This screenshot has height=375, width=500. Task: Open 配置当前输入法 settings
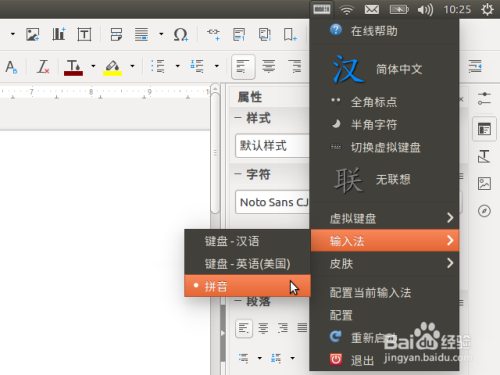point(384,293)
